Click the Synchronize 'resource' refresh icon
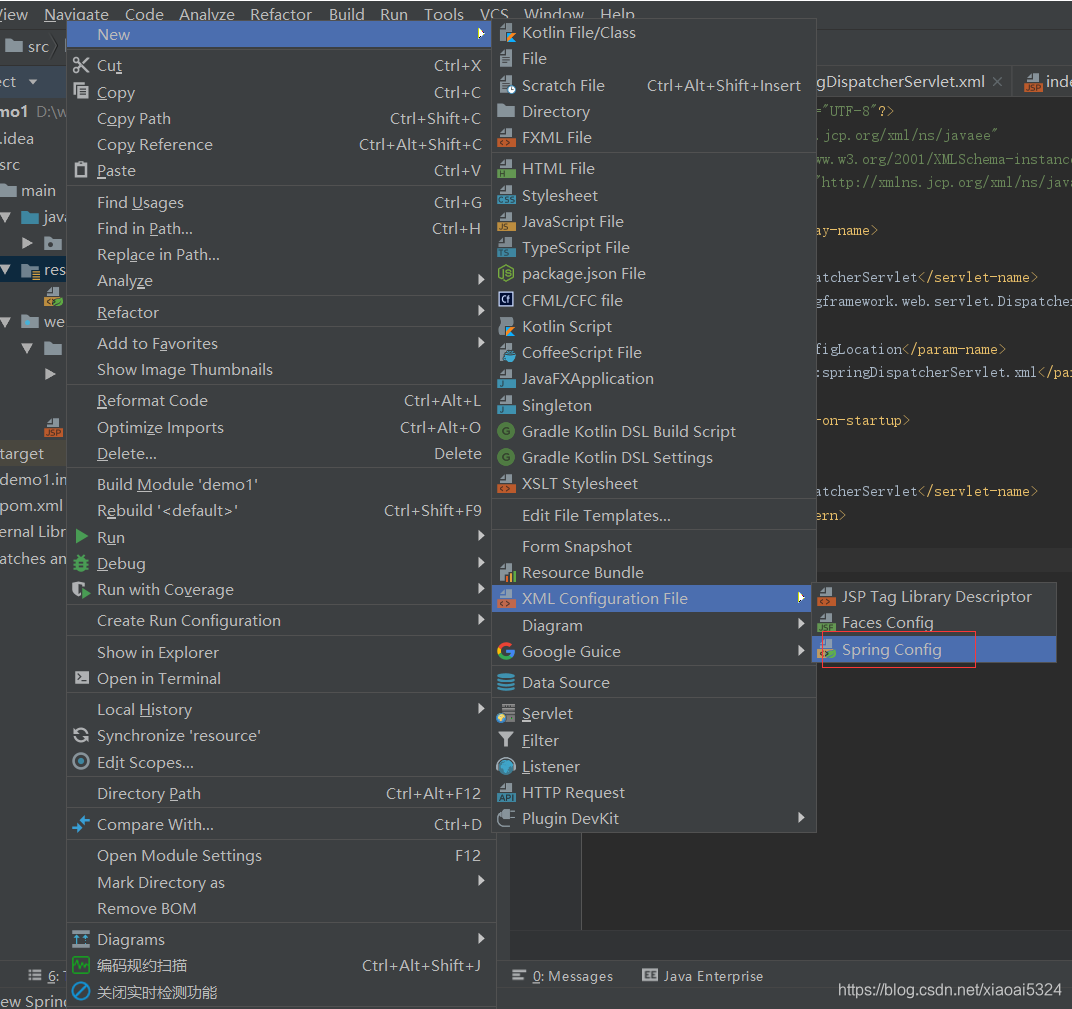The height and width of the screenshot is (1009, 1072). (81, 735)
